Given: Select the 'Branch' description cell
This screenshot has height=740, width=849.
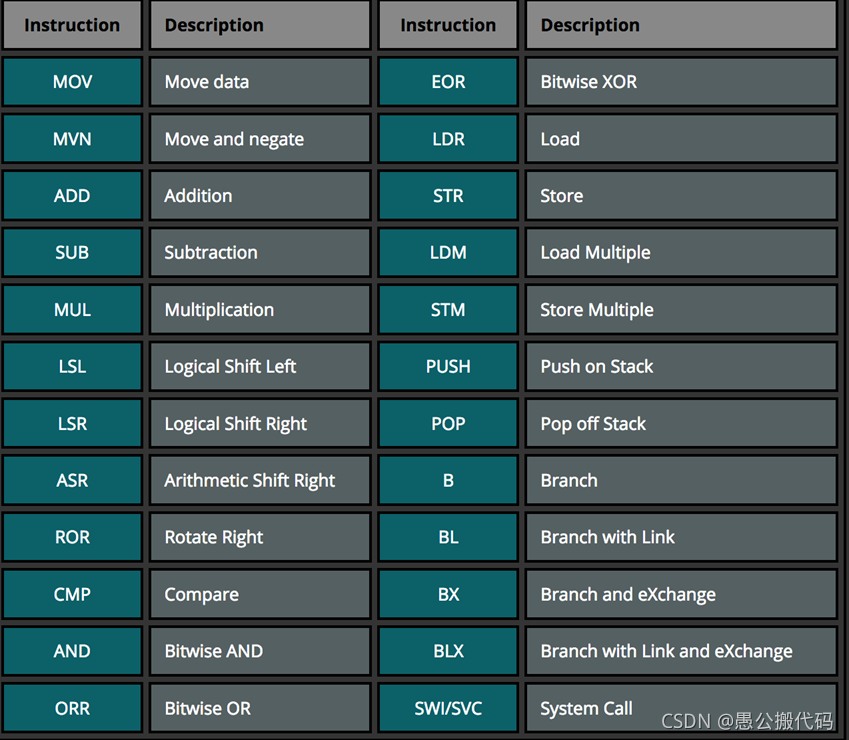Looking at the screenshot, I should point(682,481).
